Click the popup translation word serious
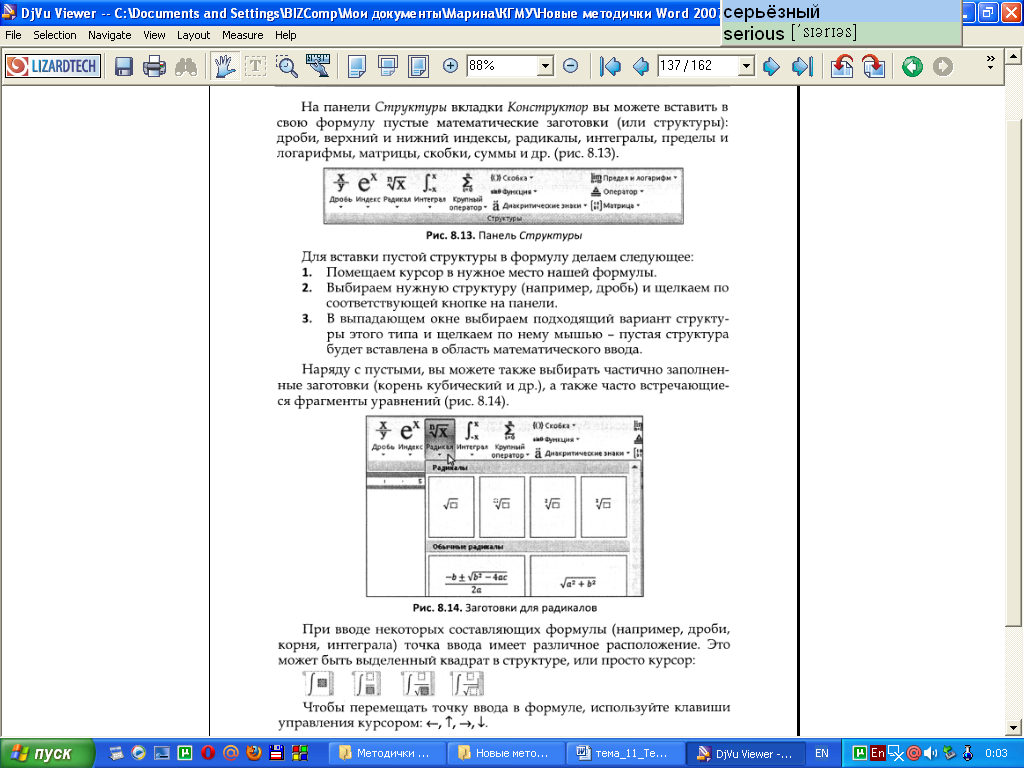The height and width of the screenshot is (768, 1024). pos(753,34)
